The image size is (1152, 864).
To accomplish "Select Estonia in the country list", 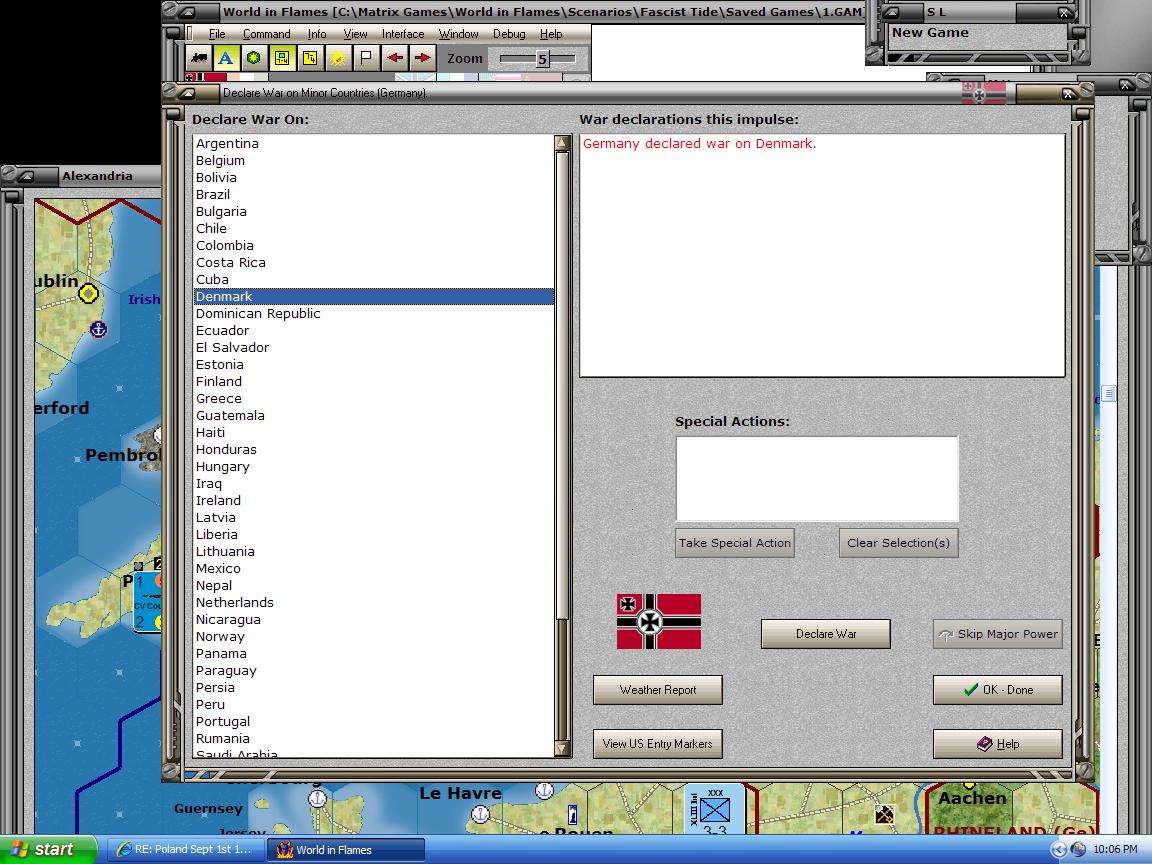I will click(x=373, y=364).
